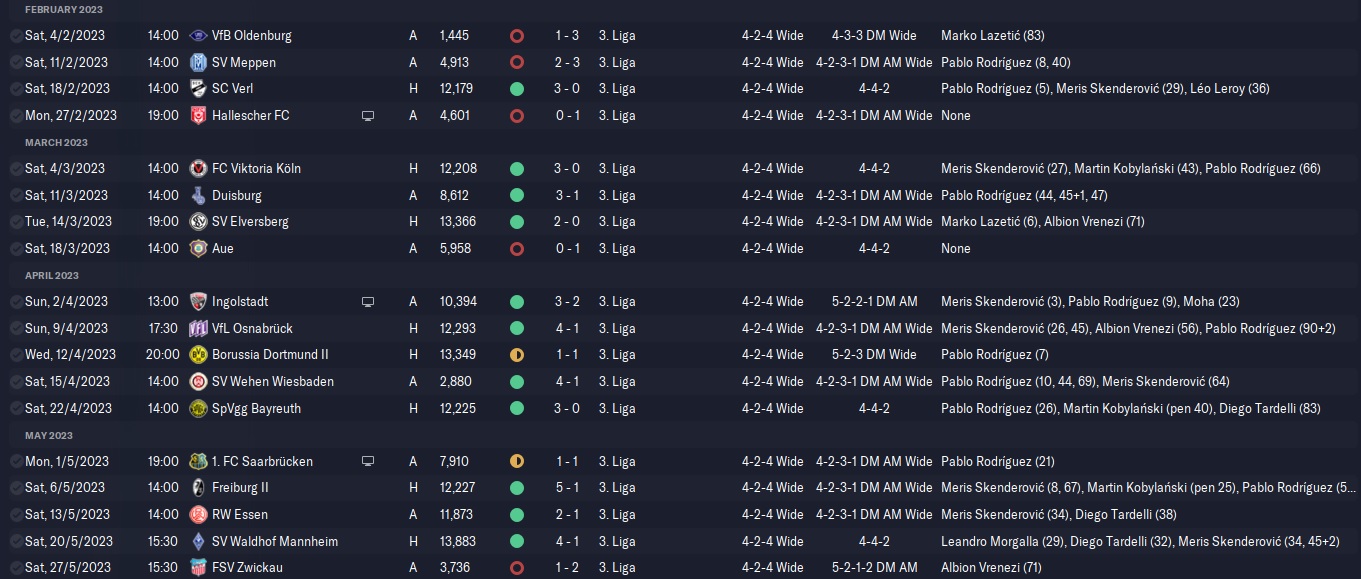This screenshot has height=579, width=1361.
Task: Click the TV icon on the Ingolstadt fixture
Action: 368,301
